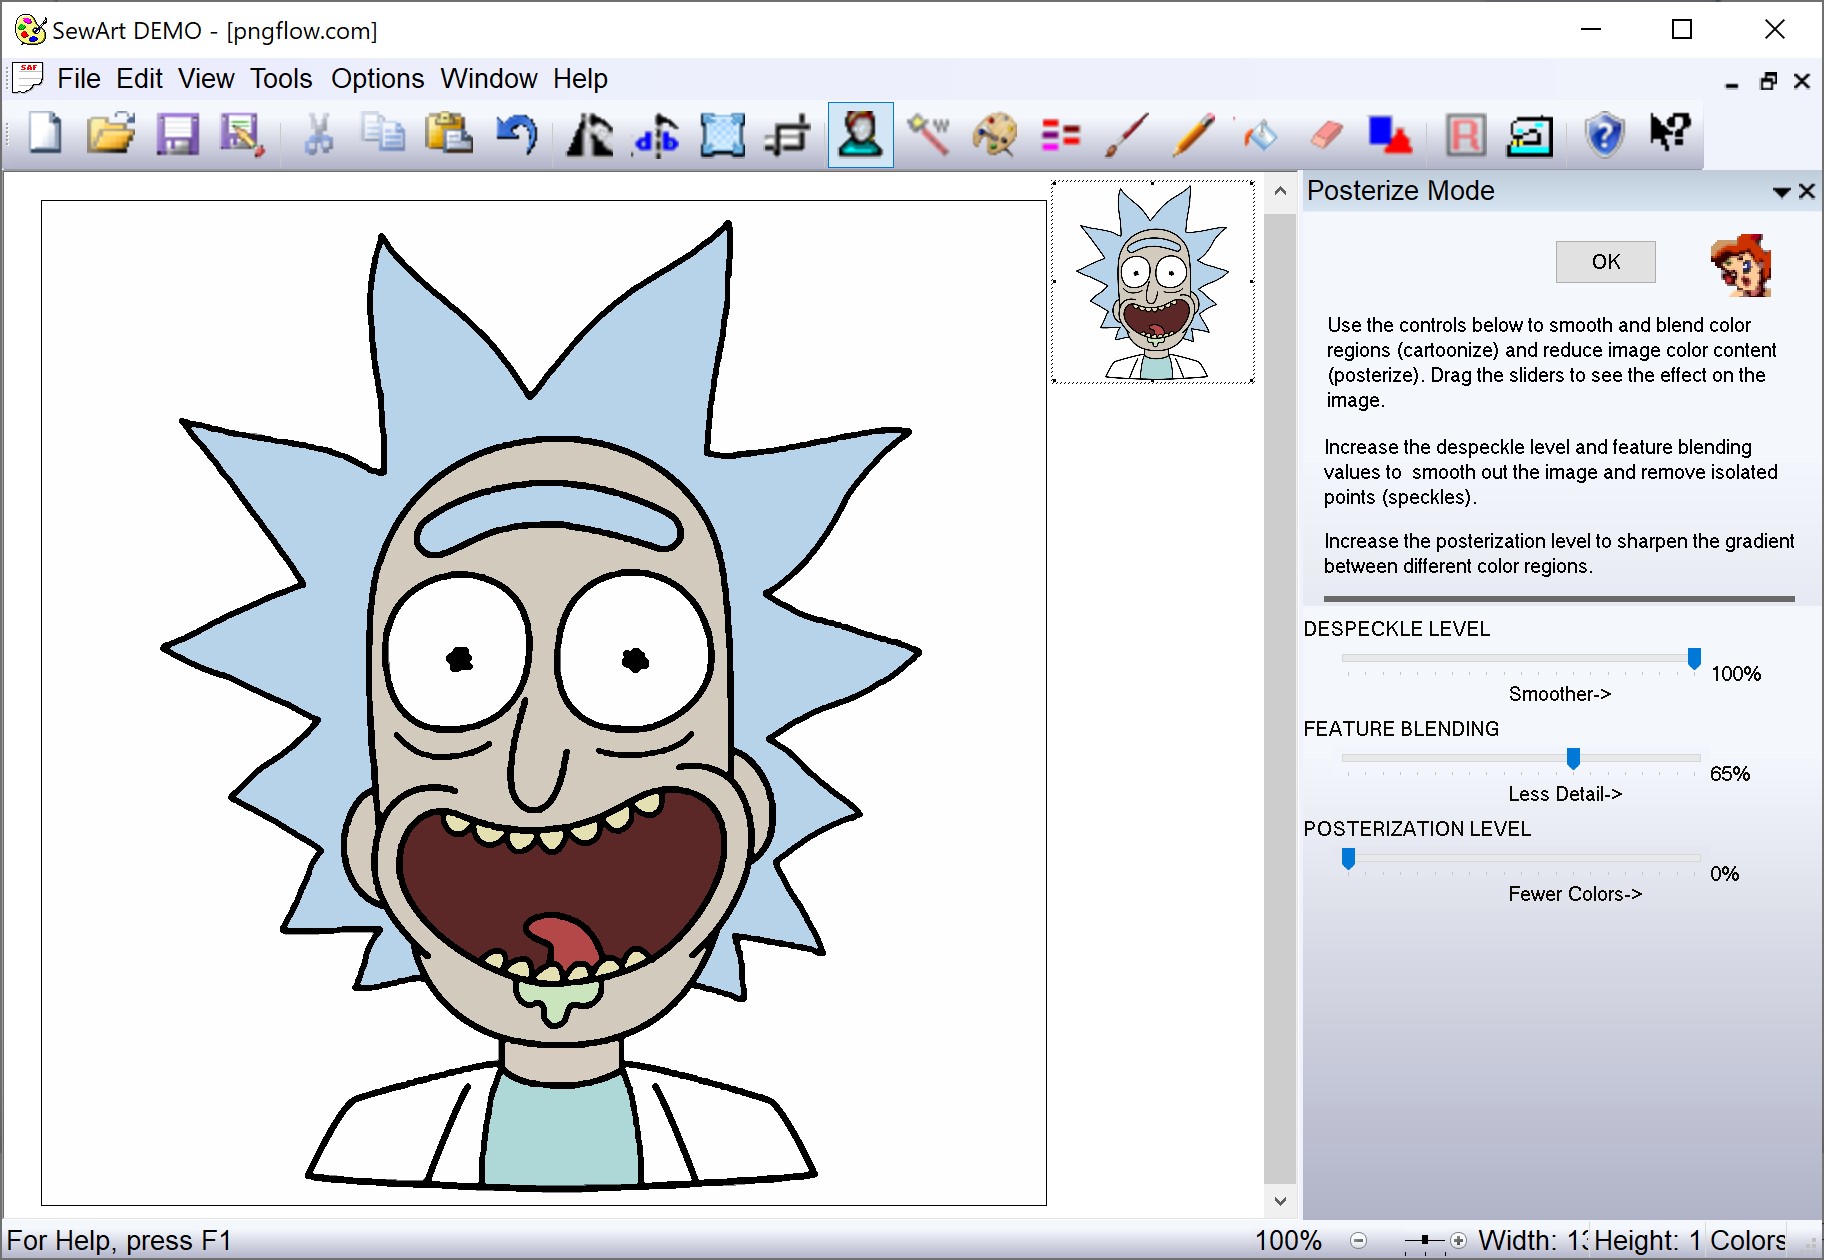Click the zoom out minus button
This screenshot has width=1824, height=1260.
click(1358, 1241)
